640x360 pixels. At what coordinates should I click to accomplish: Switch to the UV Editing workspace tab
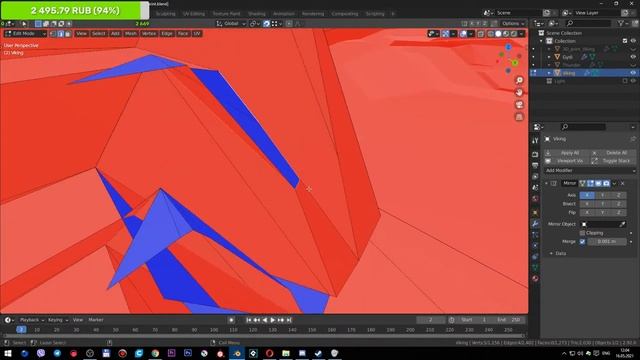tap(194, 13)
